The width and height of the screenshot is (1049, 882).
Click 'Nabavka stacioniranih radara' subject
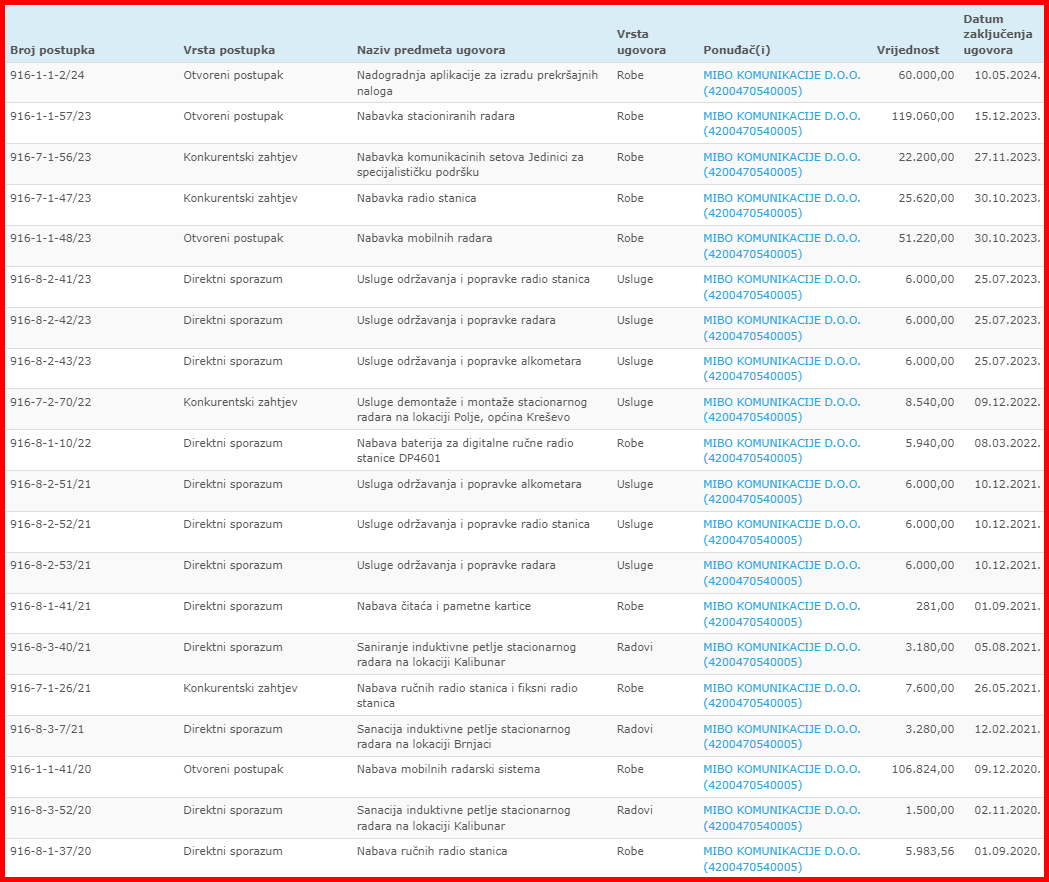click(436, 116)
